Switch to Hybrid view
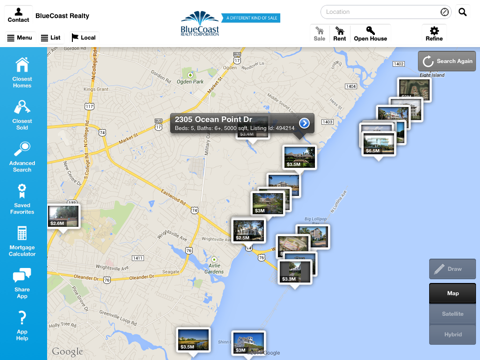 [x=452, y=335]
